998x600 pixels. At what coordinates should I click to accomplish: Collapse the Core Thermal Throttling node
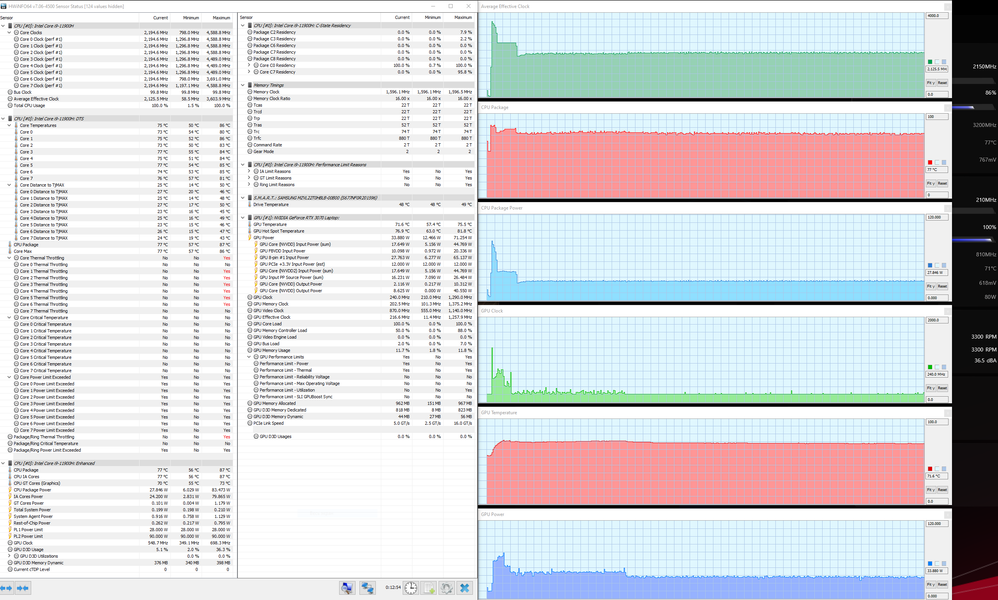click(x=10, y=258)
